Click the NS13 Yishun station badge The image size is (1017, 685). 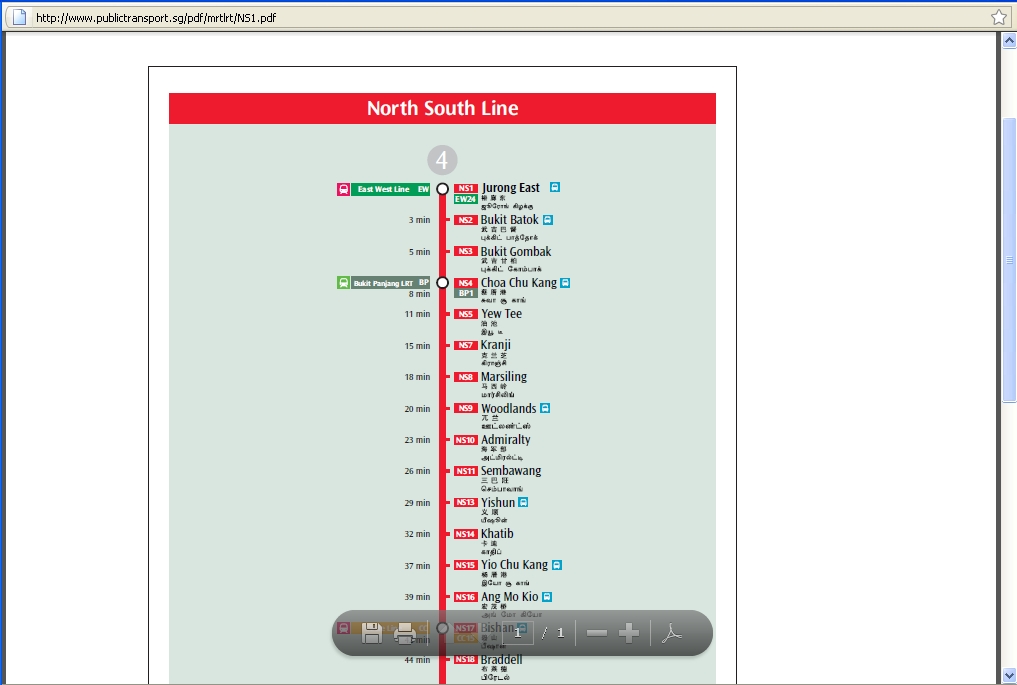coord(464,502)
